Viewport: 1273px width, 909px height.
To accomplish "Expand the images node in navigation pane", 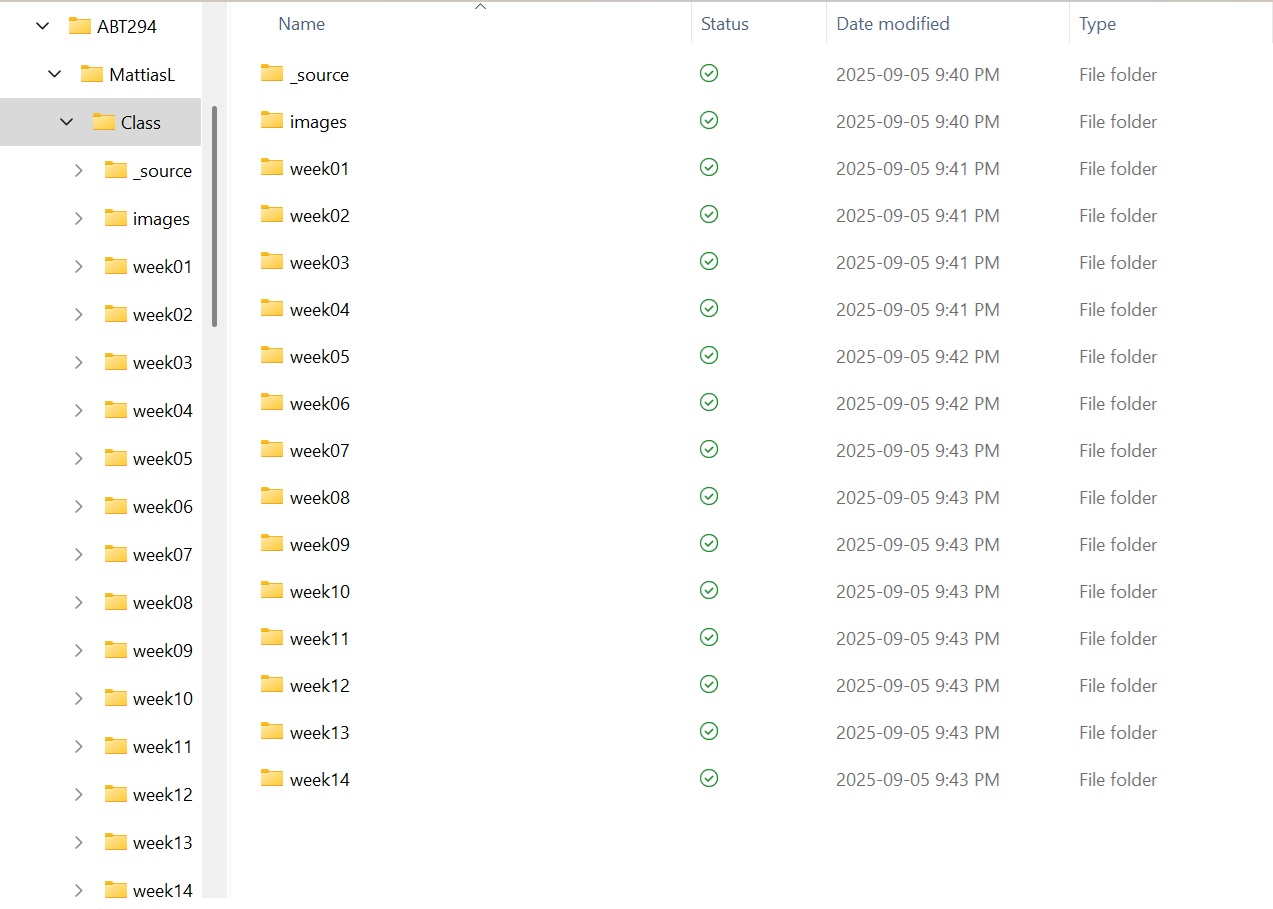I will (x=78, y=218).
